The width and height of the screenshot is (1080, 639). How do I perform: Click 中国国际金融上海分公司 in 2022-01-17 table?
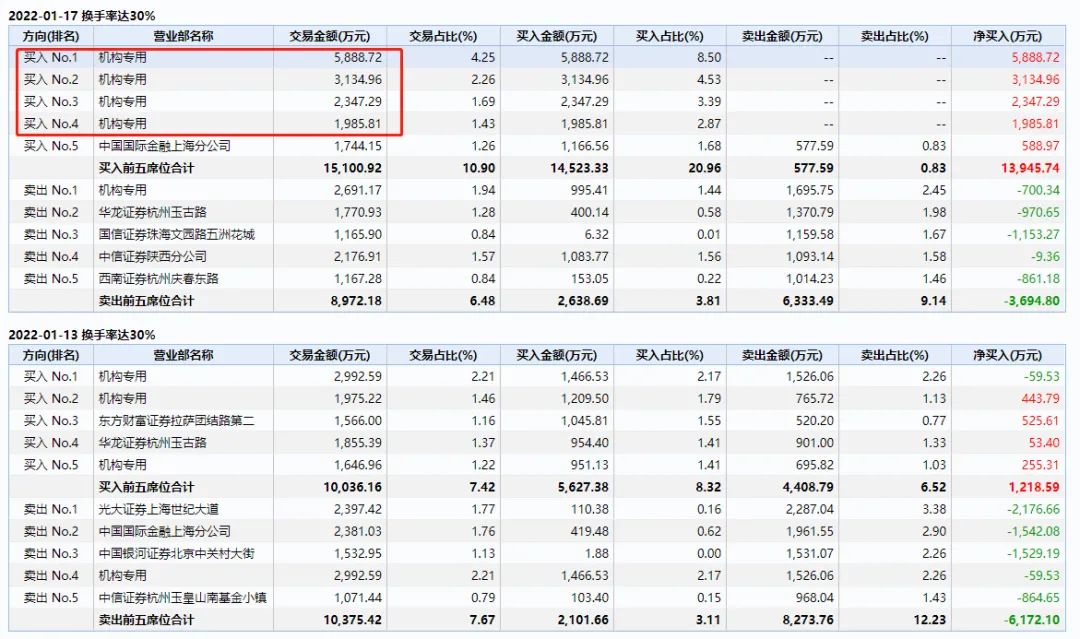(x=164, y=146)
